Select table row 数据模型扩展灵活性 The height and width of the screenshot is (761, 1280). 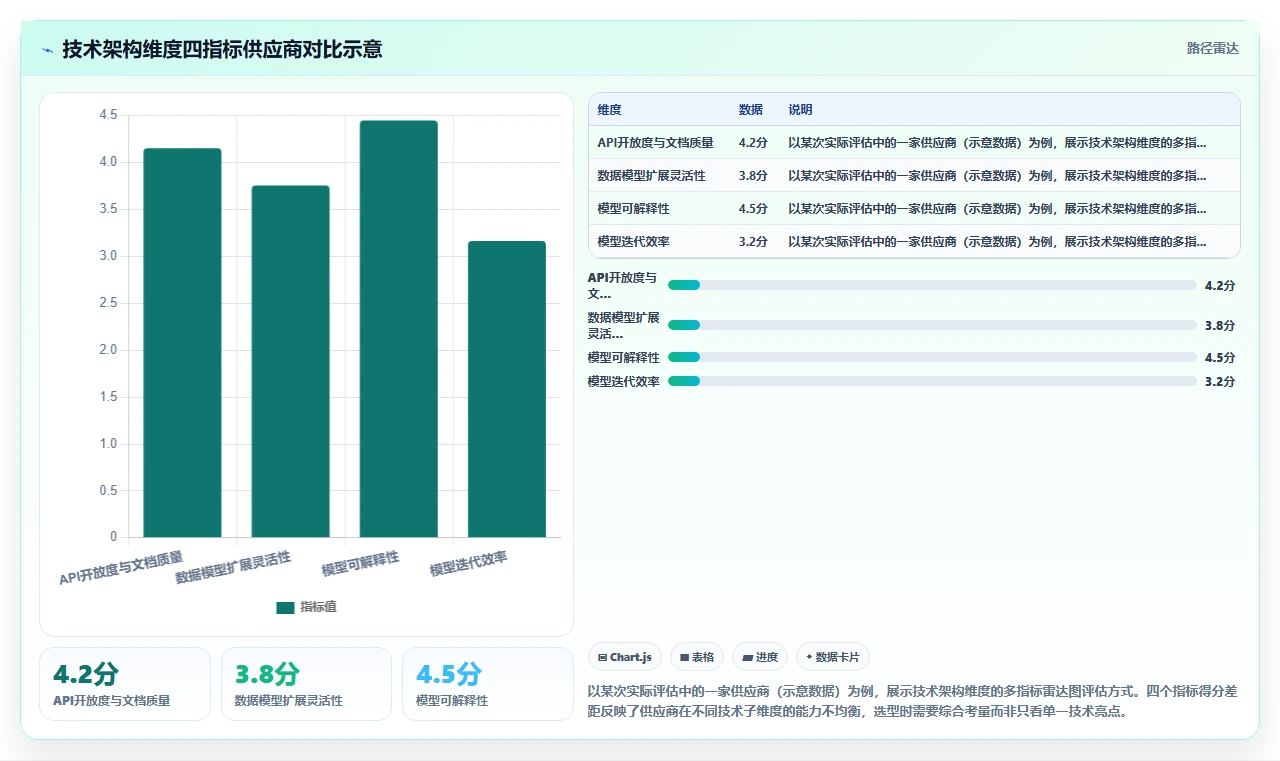tap(914, 176)
